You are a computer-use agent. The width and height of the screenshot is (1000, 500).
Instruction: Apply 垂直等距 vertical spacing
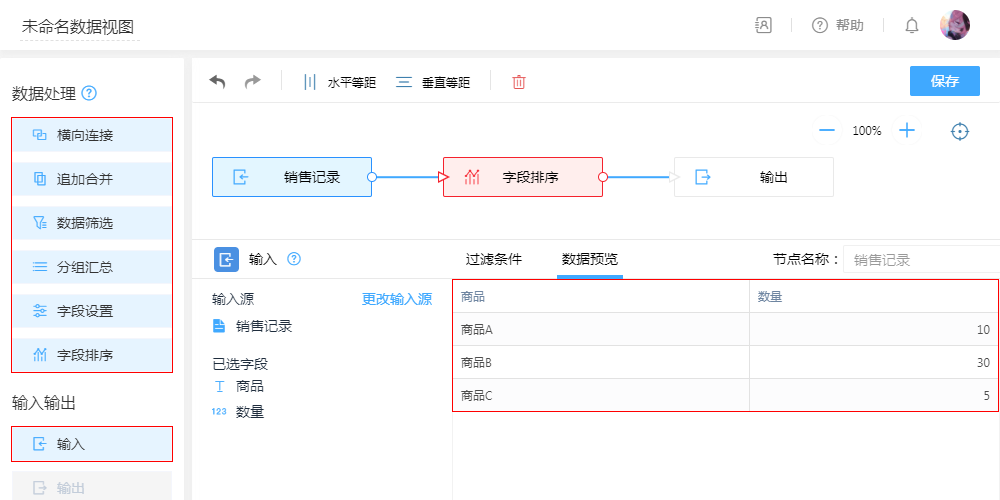coord(433,82)
